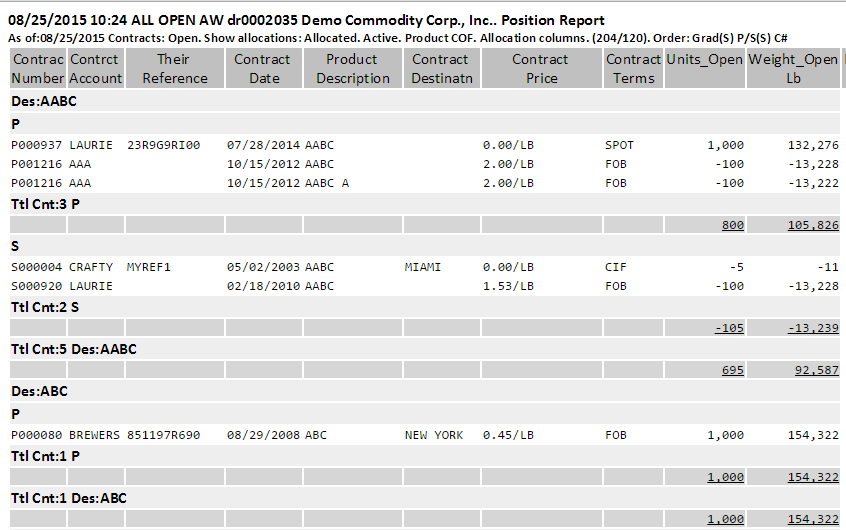Select contract number P000937
Image resolution: width=846 pixels, height=530 pixels.
coord(37,145)
